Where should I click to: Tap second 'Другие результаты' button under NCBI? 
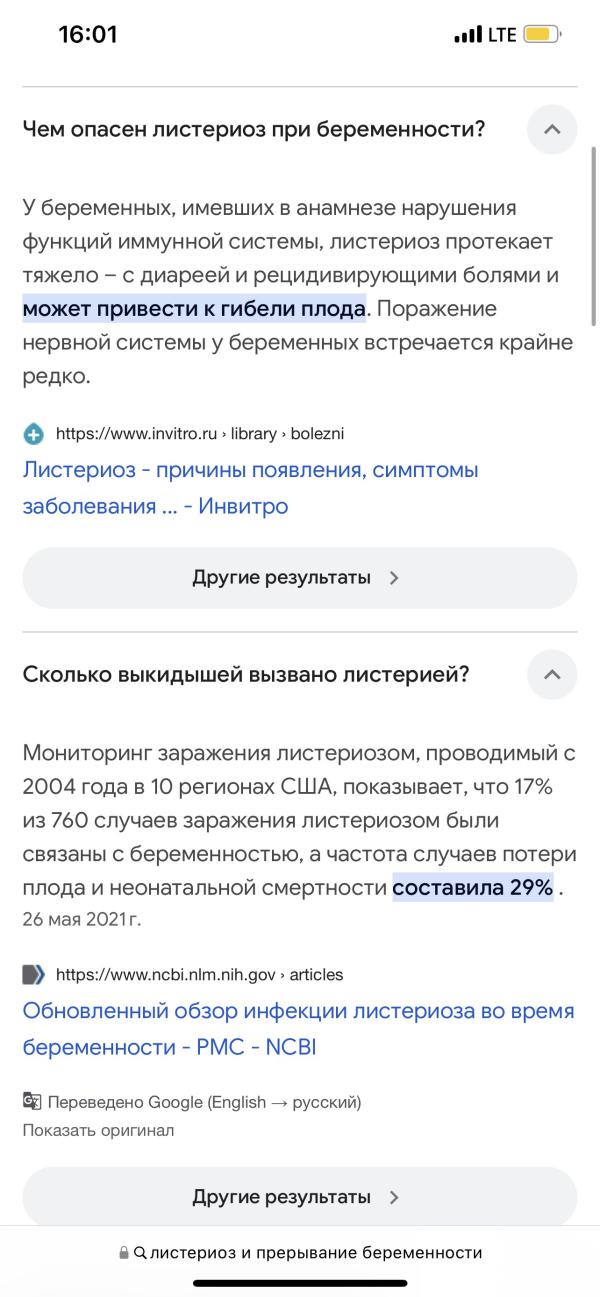click(300, 1197)
